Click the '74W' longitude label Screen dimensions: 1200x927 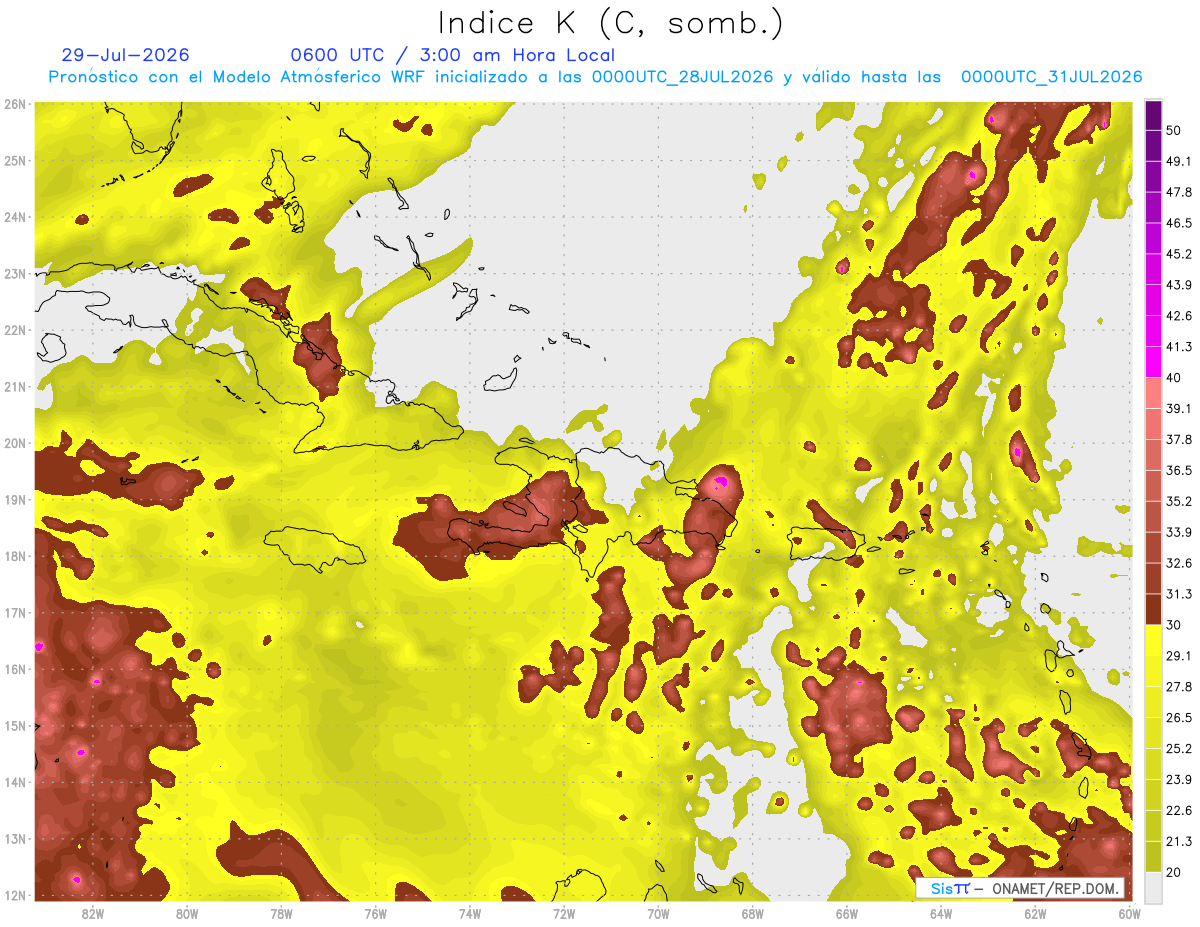pyautogui.click(x=469, y=913)
